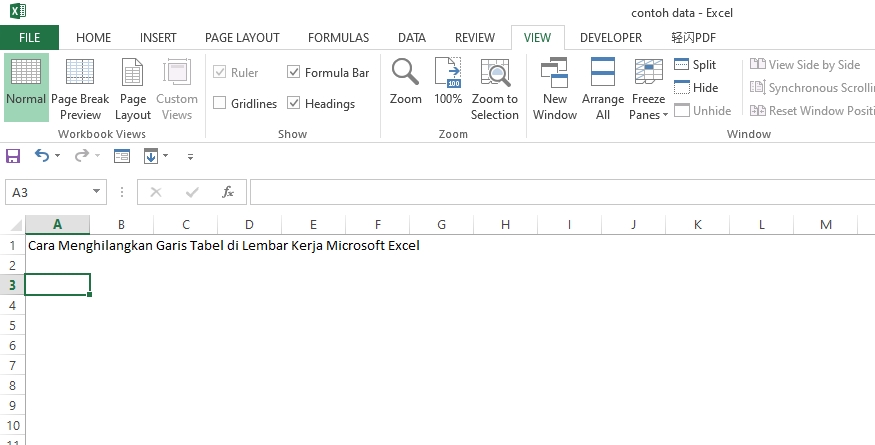
Task: Open the Name Box dropdown arrow
Action: pos(97,192)
